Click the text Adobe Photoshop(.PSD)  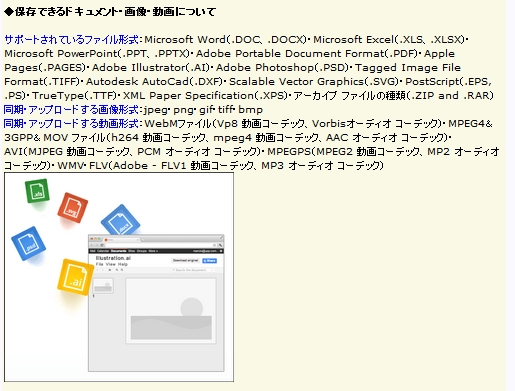tap(282, 68)
